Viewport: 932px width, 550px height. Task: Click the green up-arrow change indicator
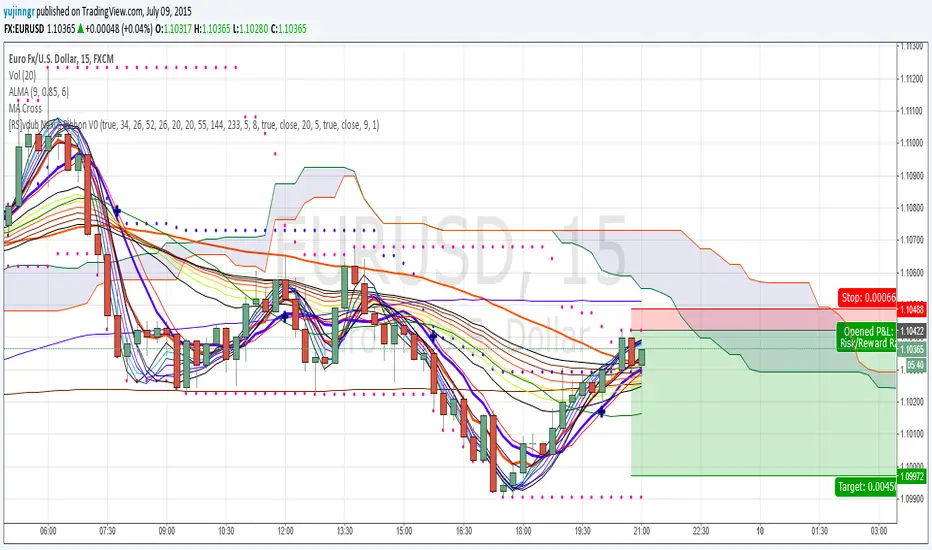point(80,29)
